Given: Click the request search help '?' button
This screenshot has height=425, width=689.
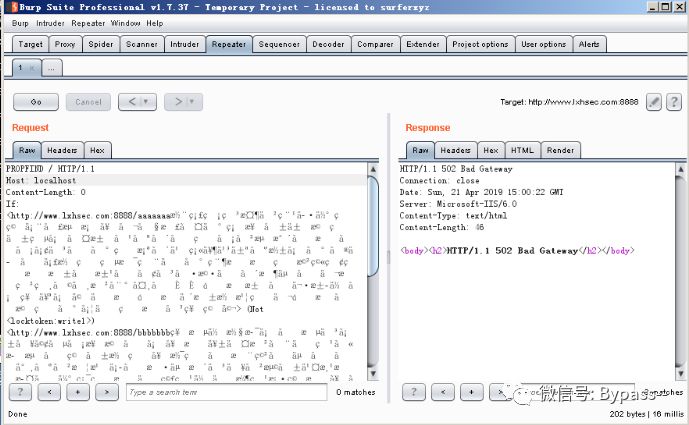Looking at the screenshot, I should pos(20,392).
